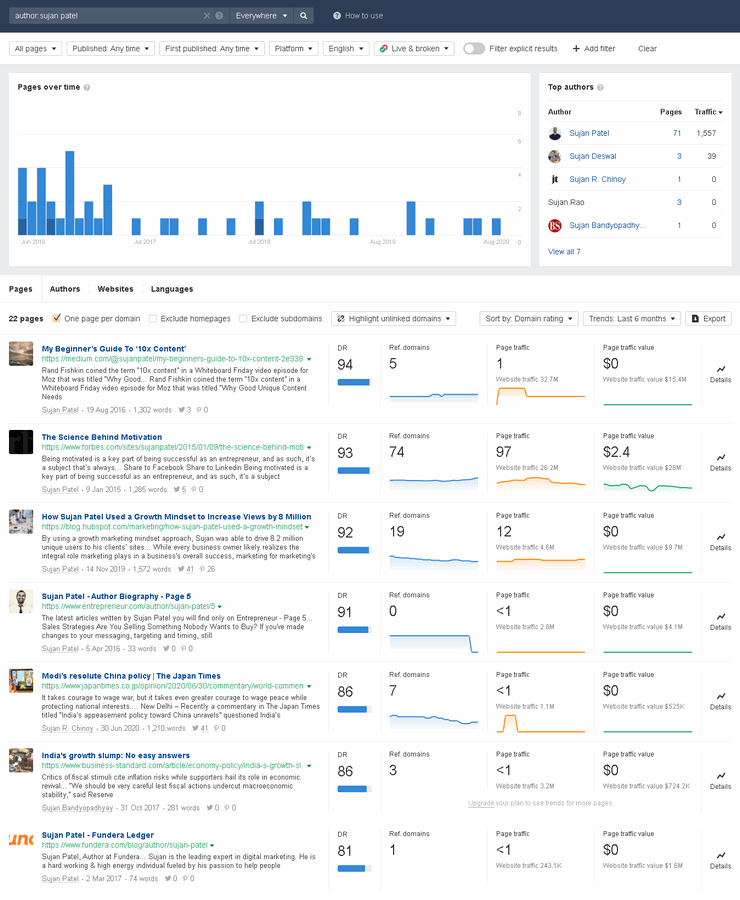Click thumbnail of Growth Mindset article
This screenshot has width=740, height=900.
point(21,522)
